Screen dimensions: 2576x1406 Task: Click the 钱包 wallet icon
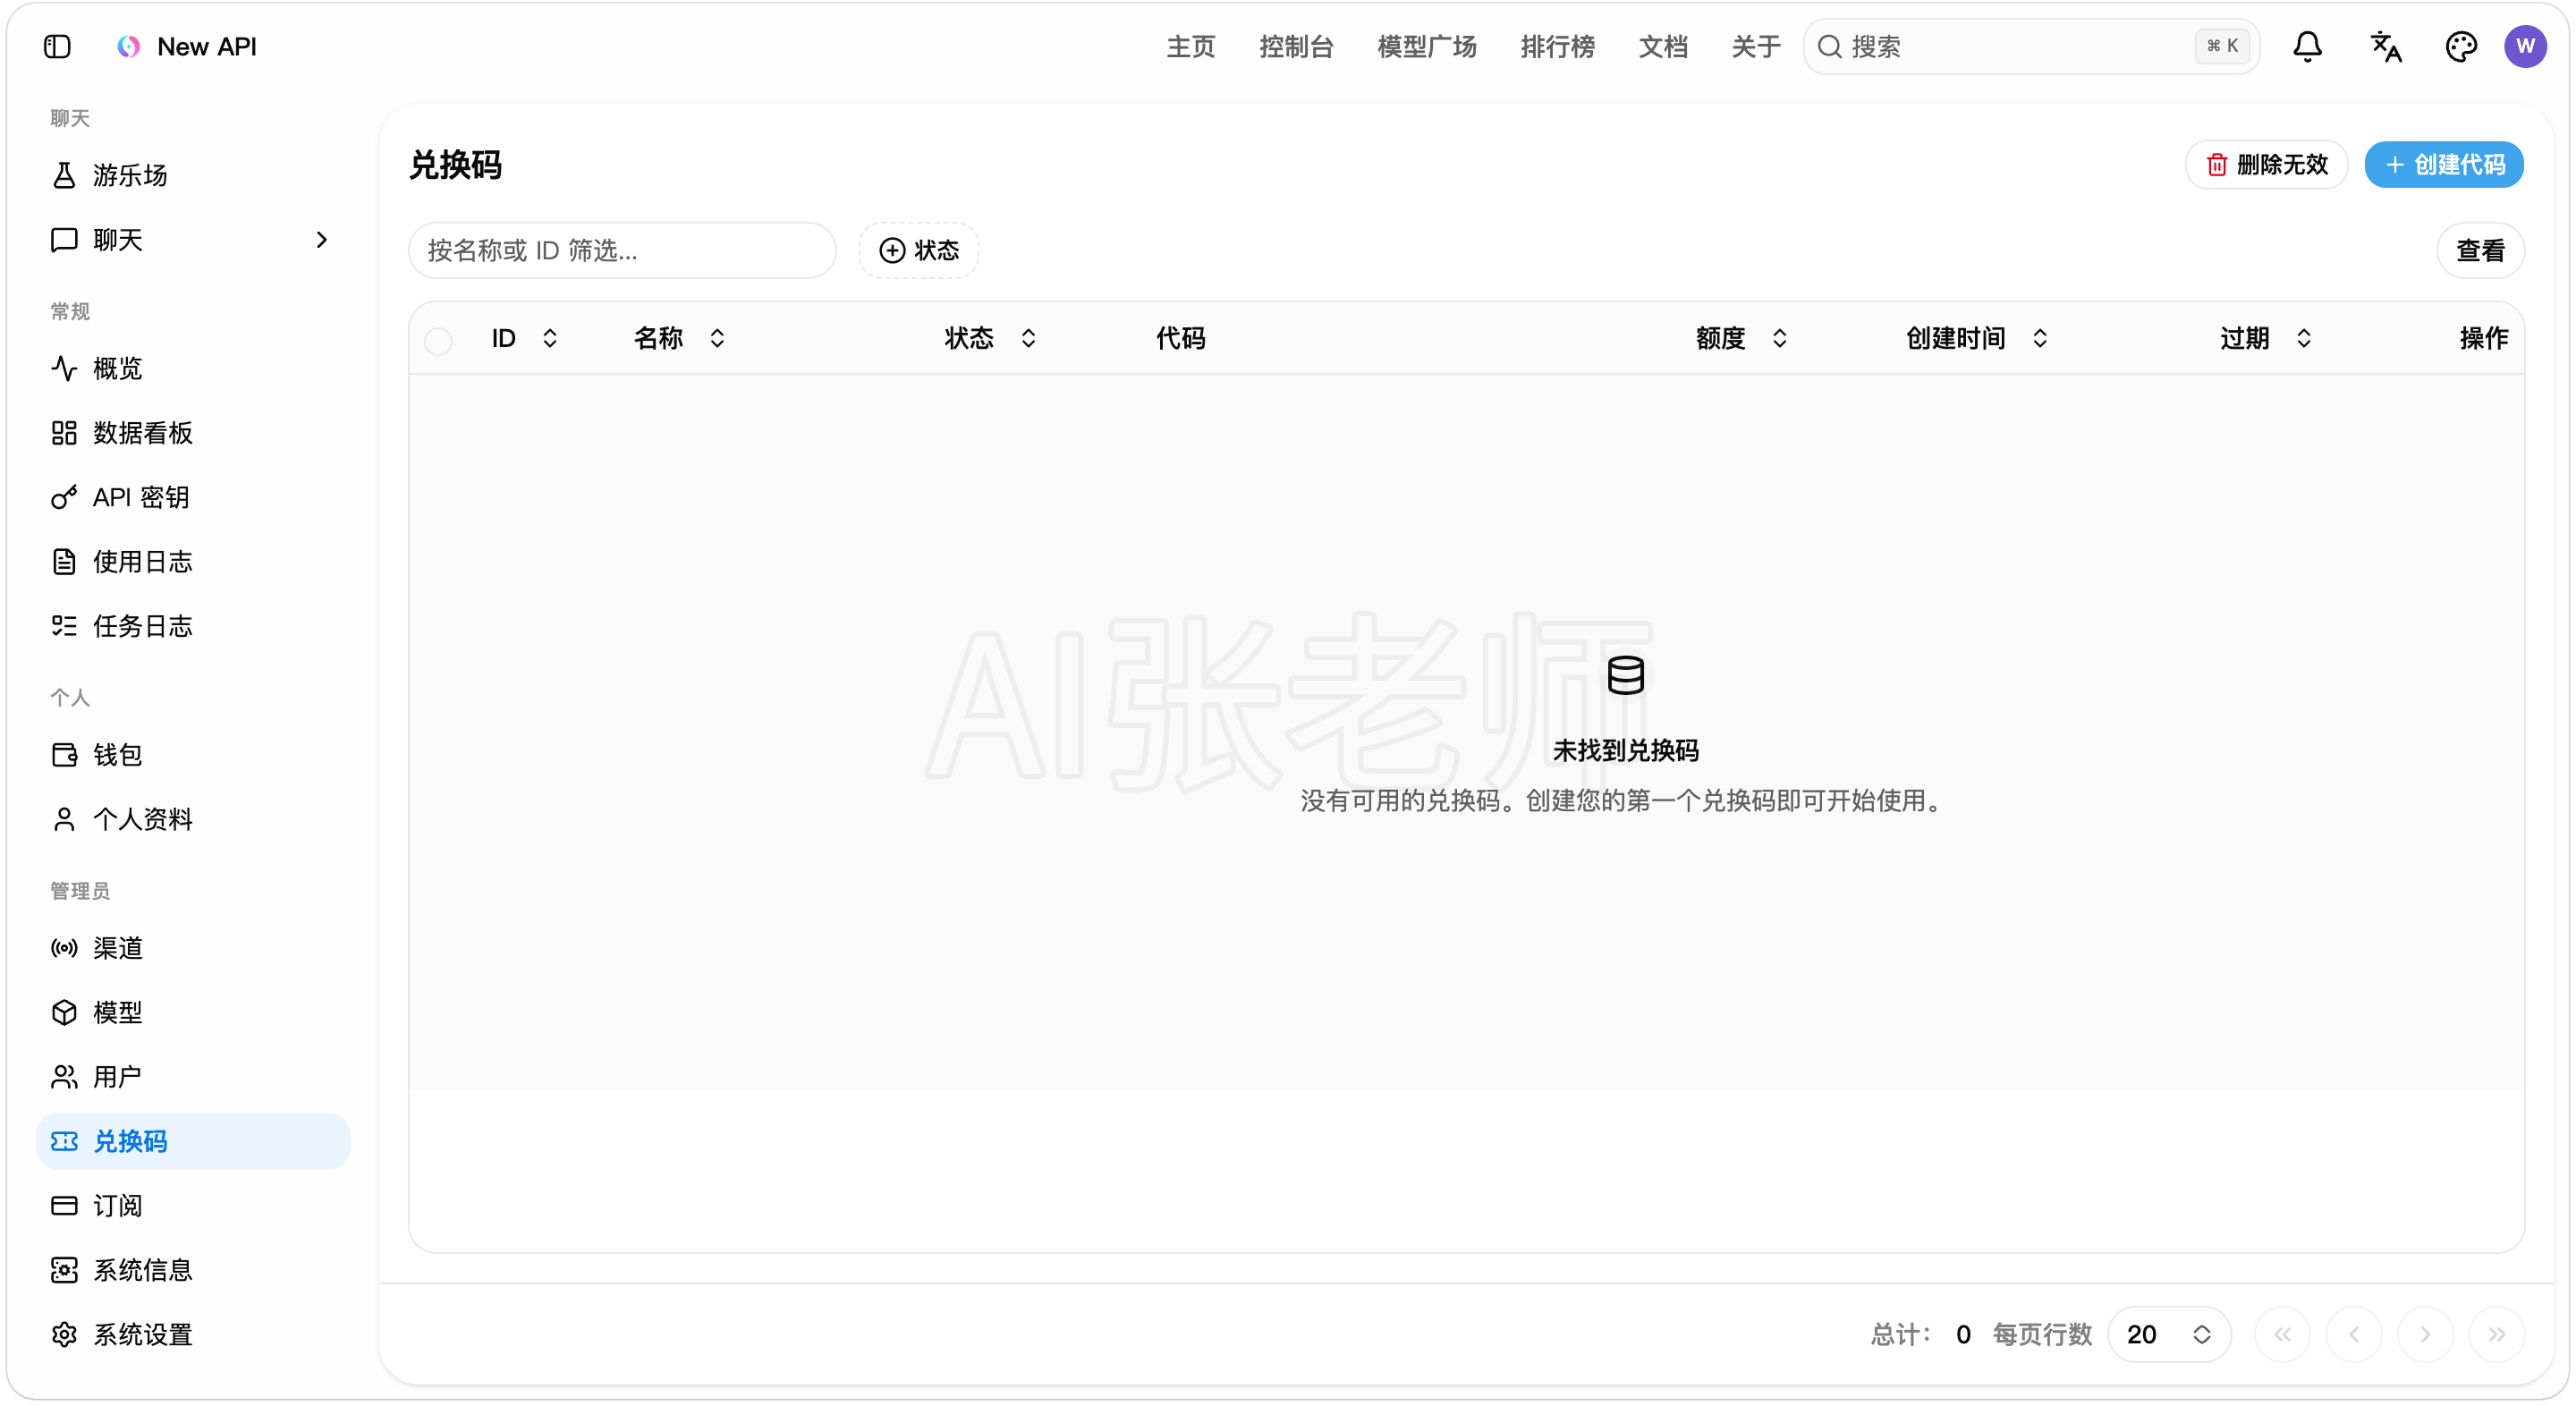(64, 755)
